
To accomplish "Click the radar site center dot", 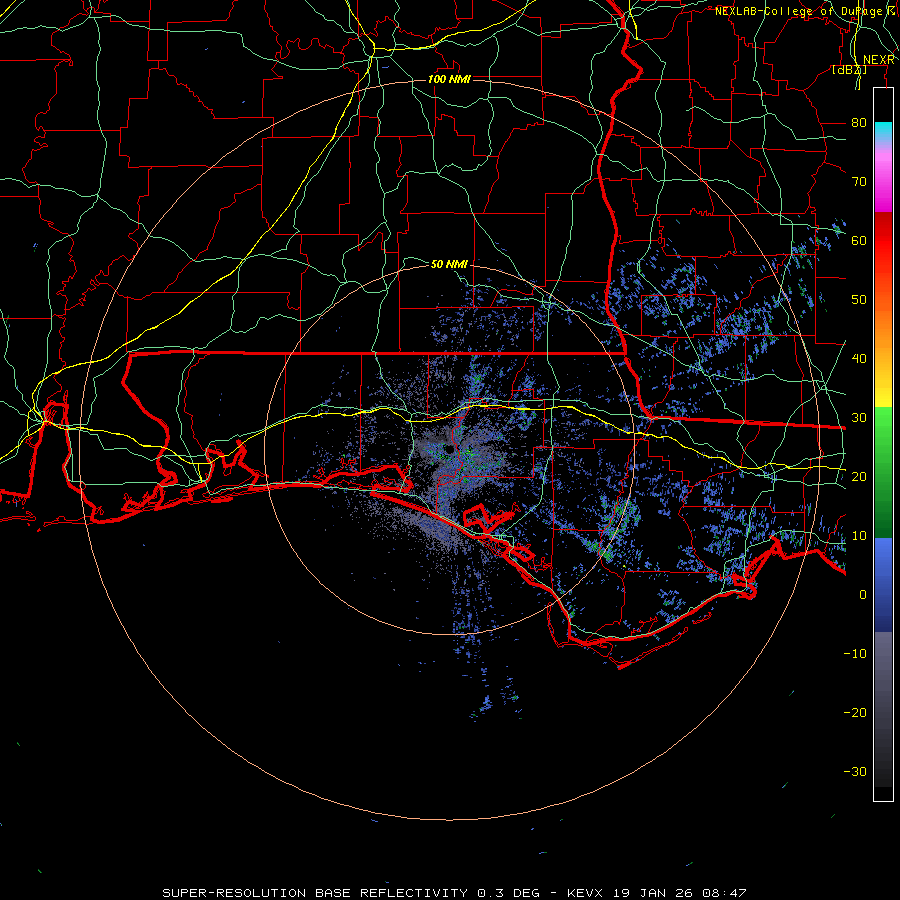I will (449, 449).
